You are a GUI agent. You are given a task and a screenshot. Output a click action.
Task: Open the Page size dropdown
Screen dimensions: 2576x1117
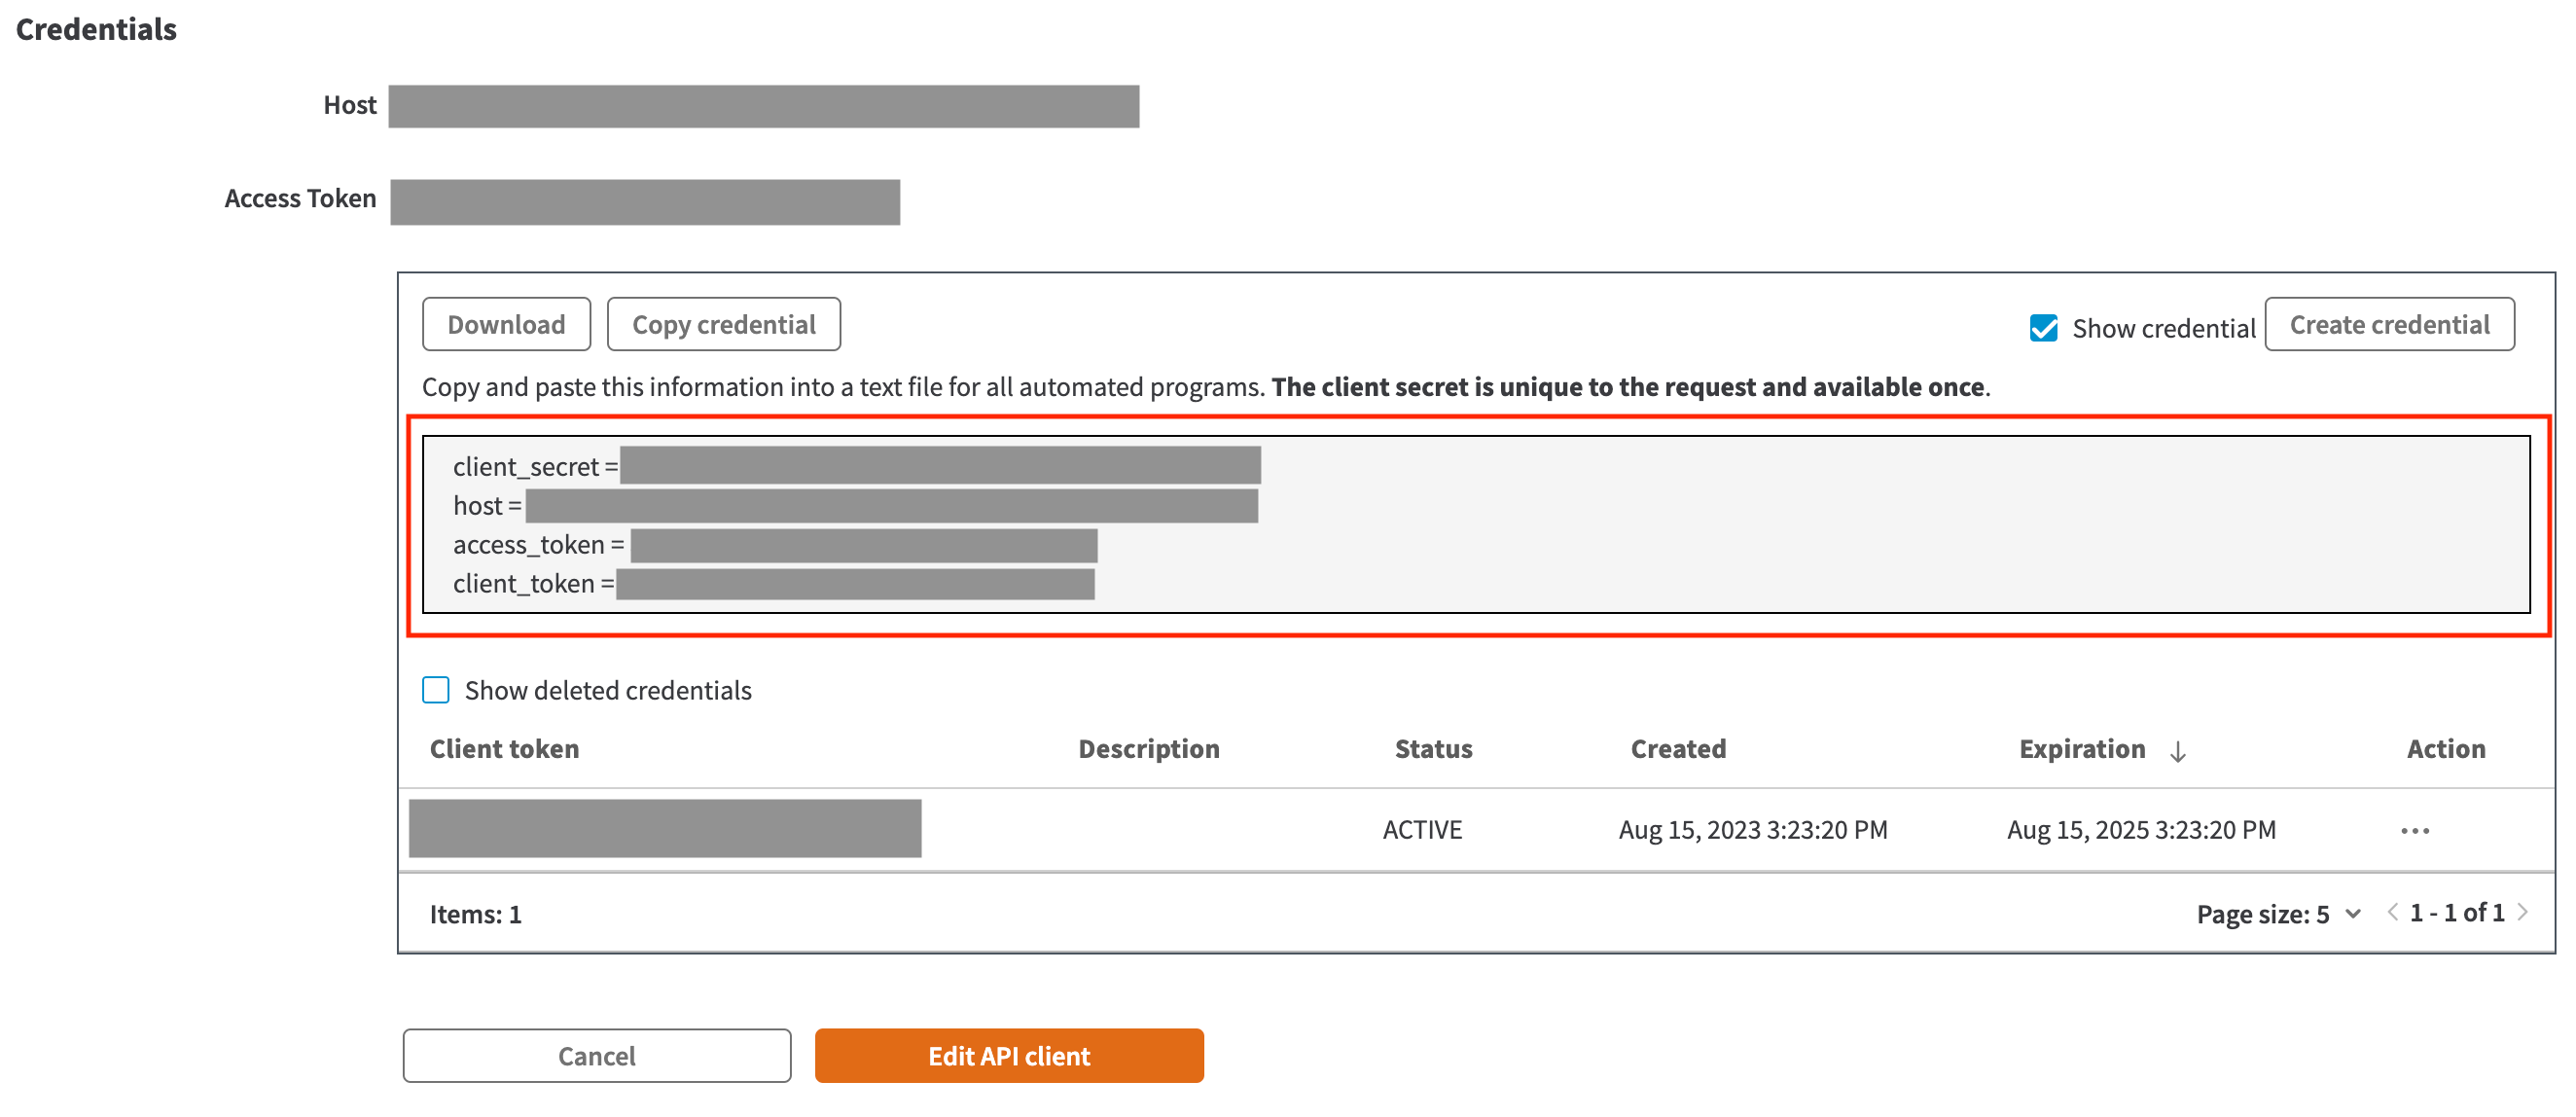[x=2278, y=914]
